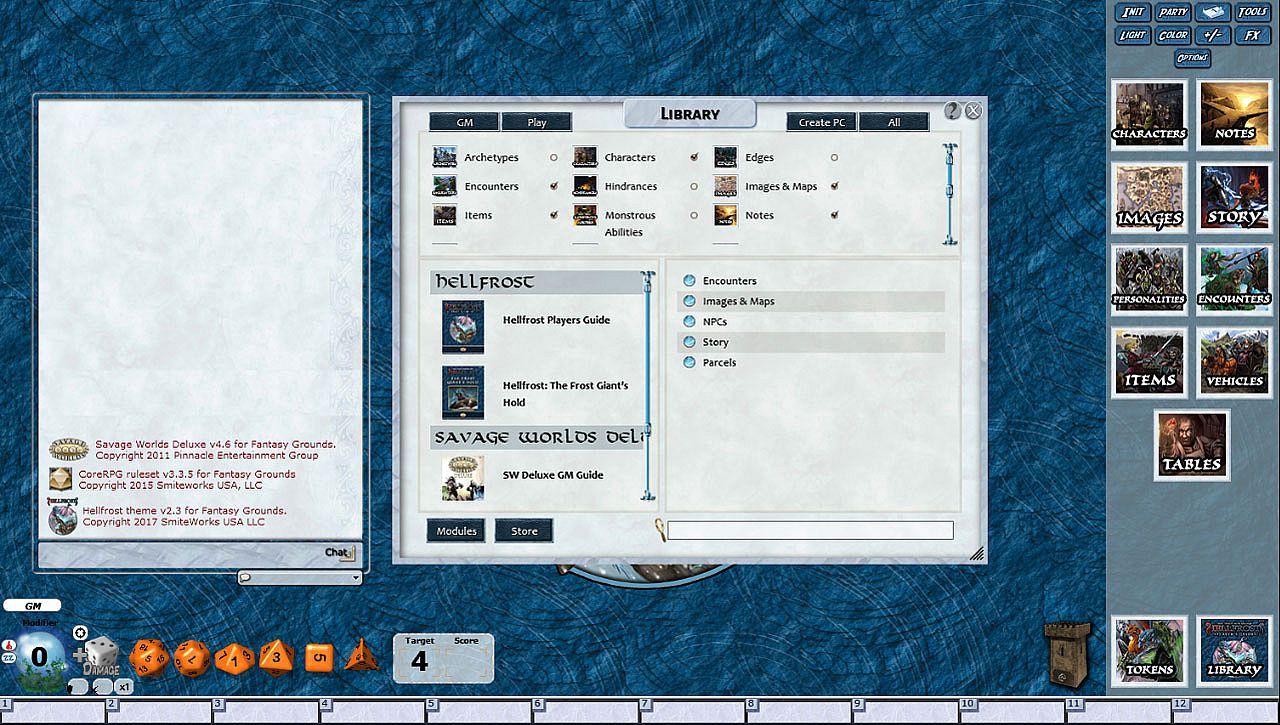The height and width of the screenshot is (725, 1280).
Task: Open the Images sidebar panel
Action: [x=1149, y=198]
